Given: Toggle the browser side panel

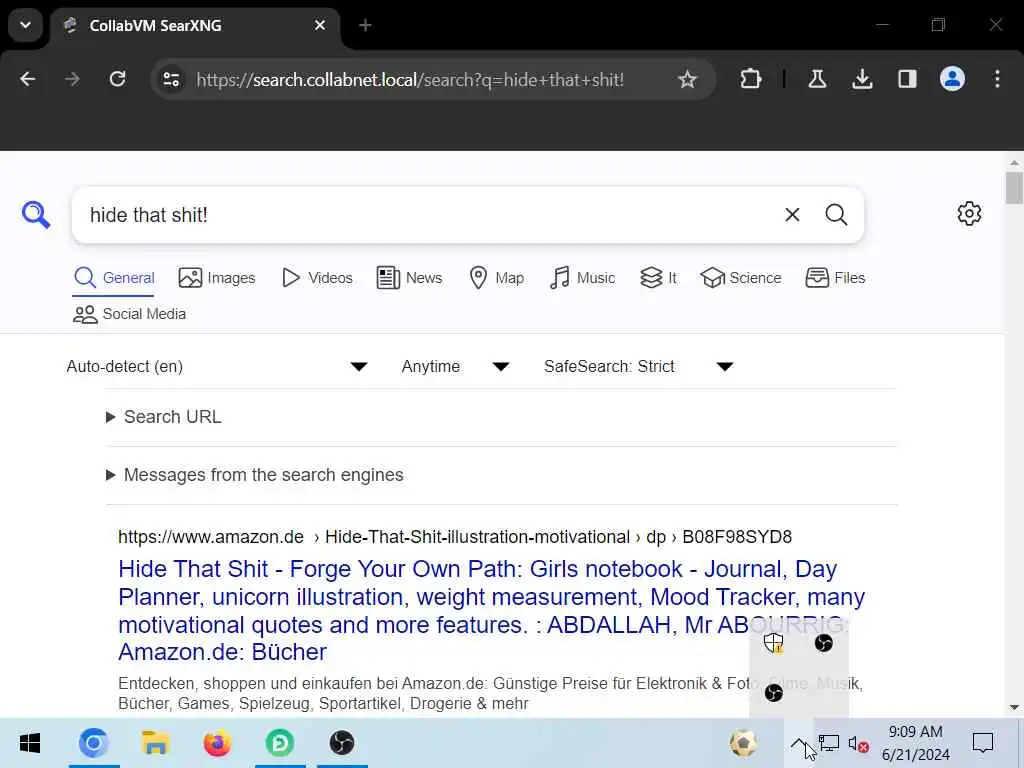Looking at the screenshot, I should click(x=907, y=79).
